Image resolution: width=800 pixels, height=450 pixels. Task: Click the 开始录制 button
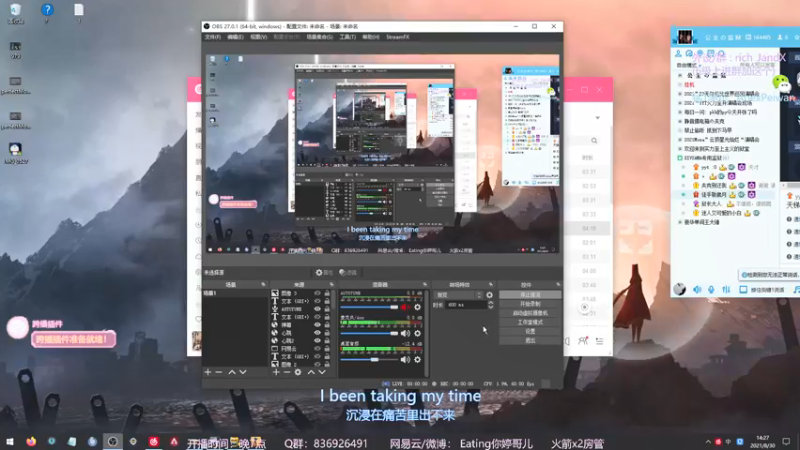530,304
